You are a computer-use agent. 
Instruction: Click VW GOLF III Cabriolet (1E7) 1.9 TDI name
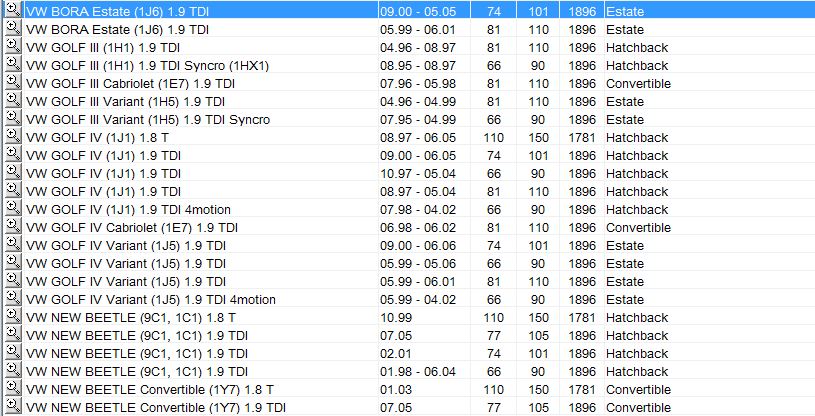coord(130,84)
